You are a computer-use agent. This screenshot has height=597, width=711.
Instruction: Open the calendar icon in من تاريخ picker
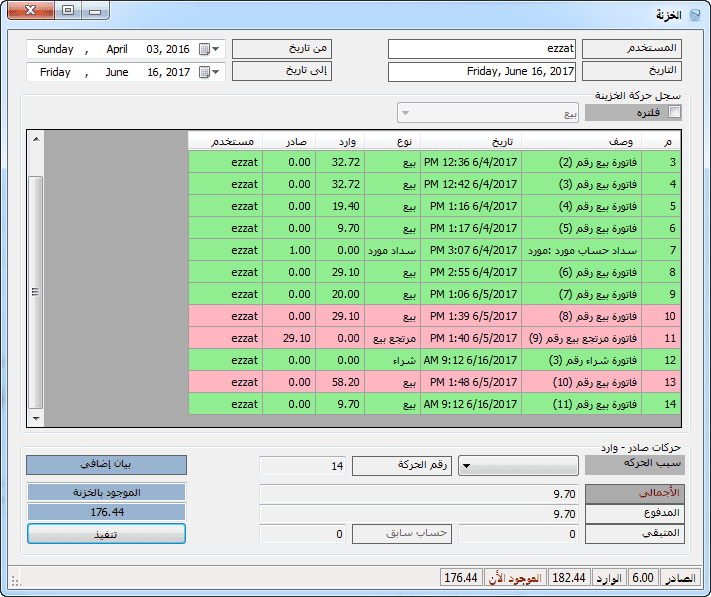pos(205,49)
